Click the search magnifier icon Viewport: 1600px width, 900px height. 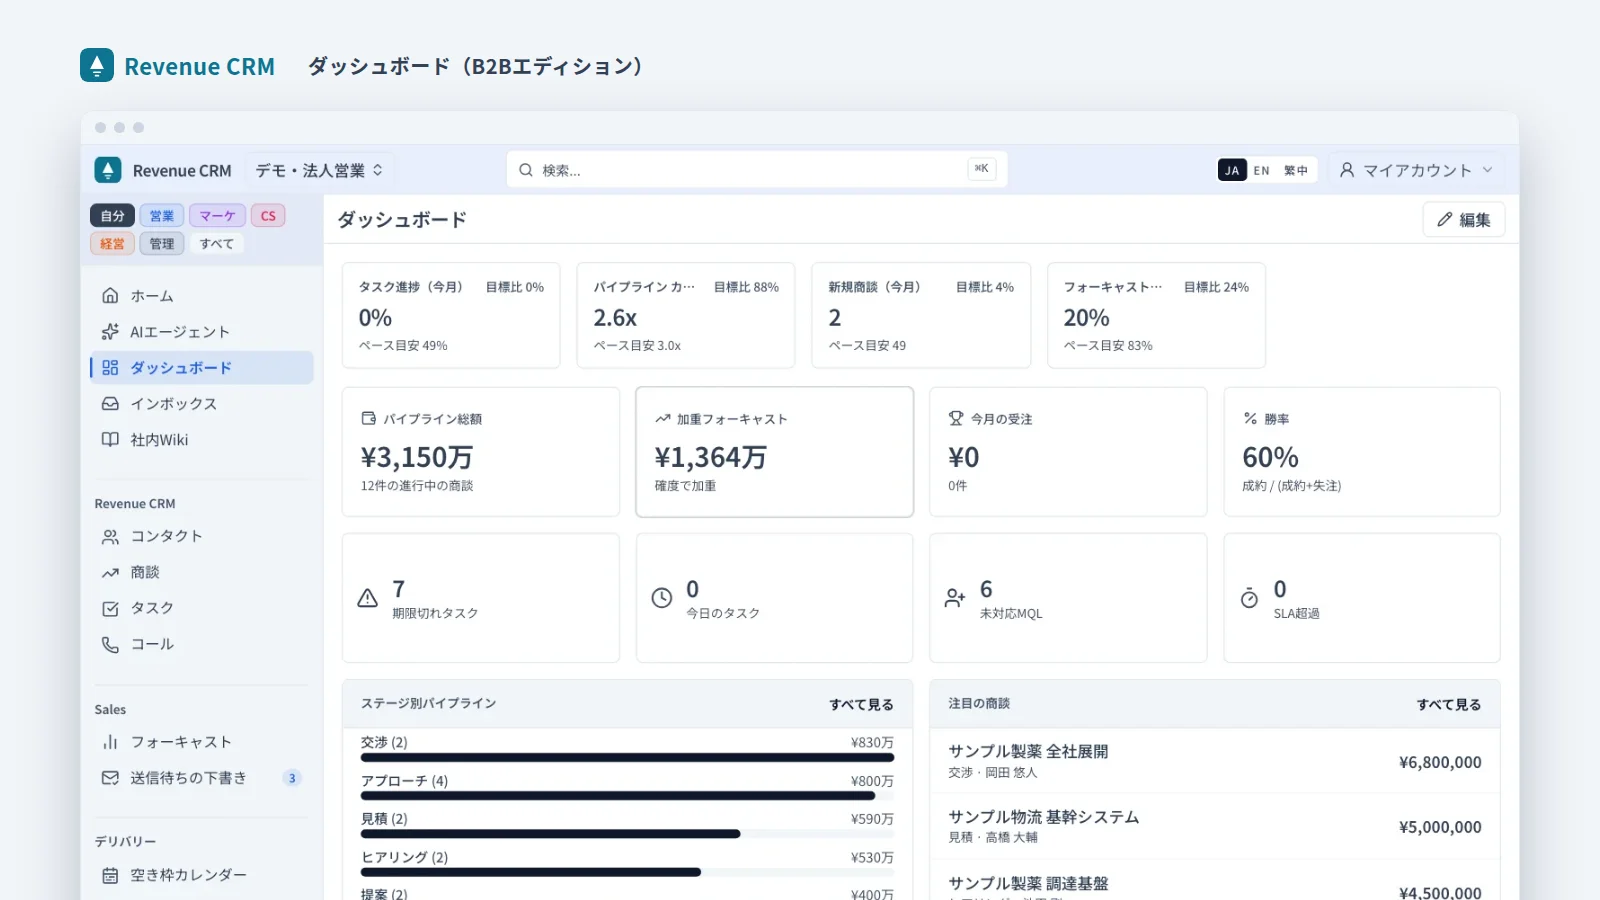pyautogui.click(x=526, y=170)
